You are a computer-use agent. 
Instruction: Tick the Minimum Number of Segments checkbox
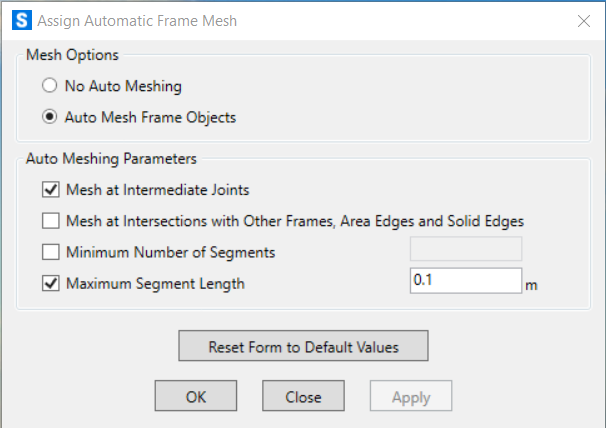(51, 252)
